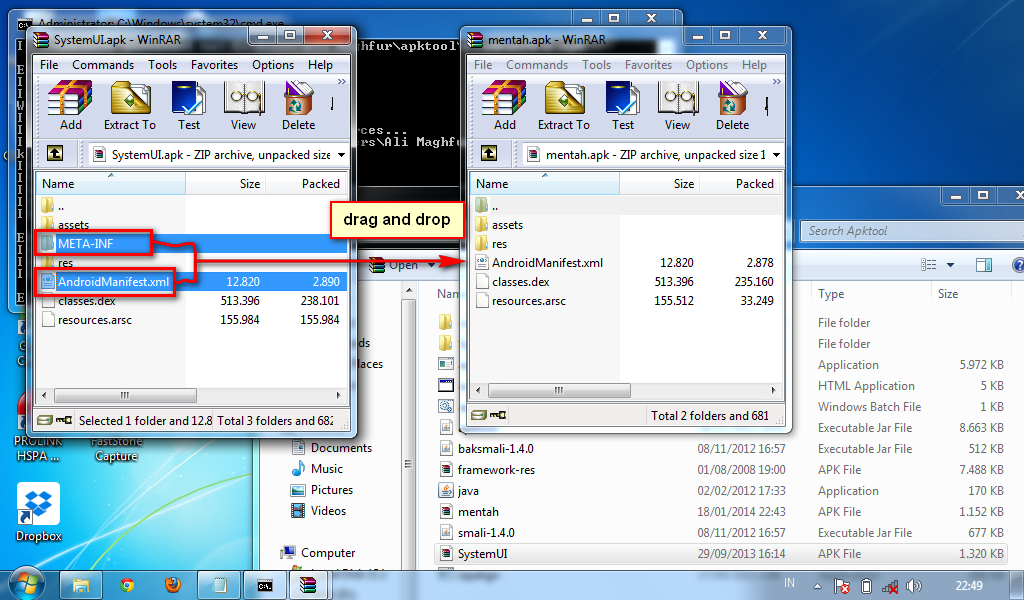Open the Open button dropdown arrow
The height and width of the screenshot is (600, 1024).
(x=430, y=265)
